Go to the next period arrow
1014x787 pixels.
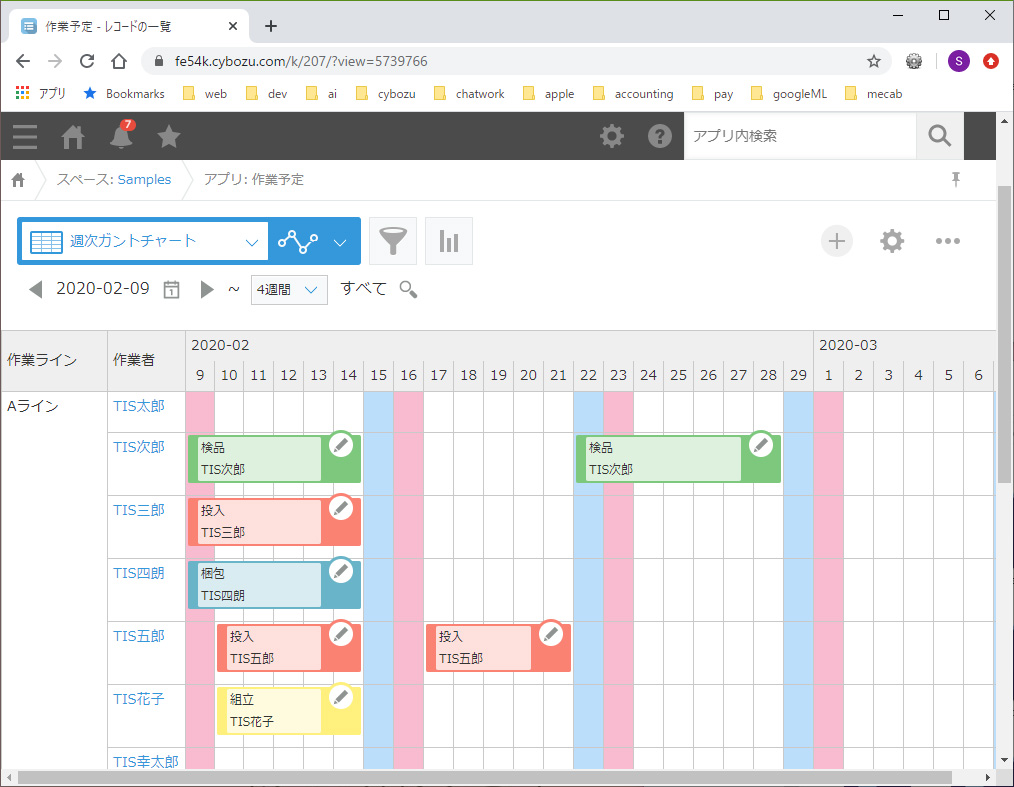[x=207, y=289]
